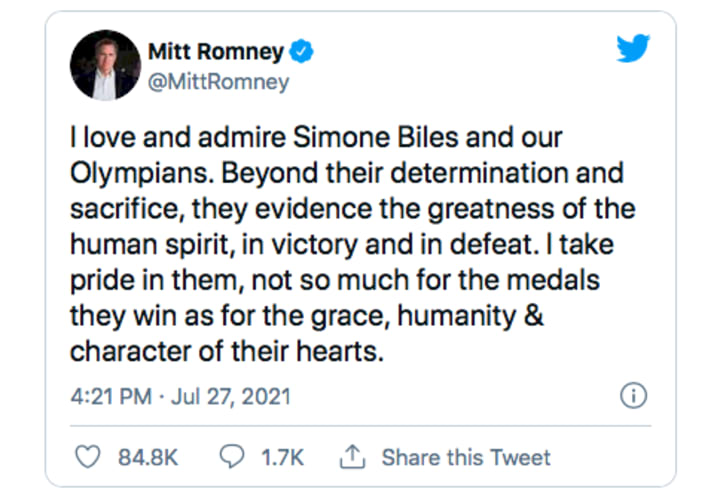720x492 pixels.
Task: Click the Share this Tweet label
Action: pyautogui.click(x=465, y=457)
